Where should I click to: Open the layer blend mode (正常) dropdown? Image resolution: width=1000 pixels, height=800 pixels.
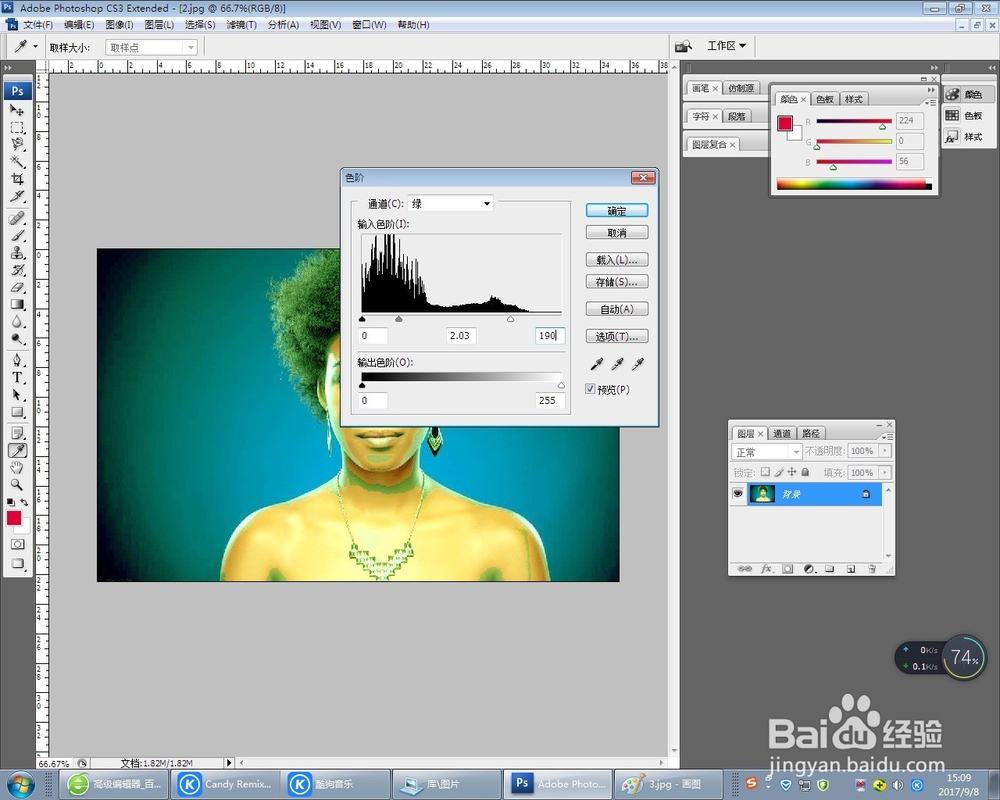coord(766,452)
